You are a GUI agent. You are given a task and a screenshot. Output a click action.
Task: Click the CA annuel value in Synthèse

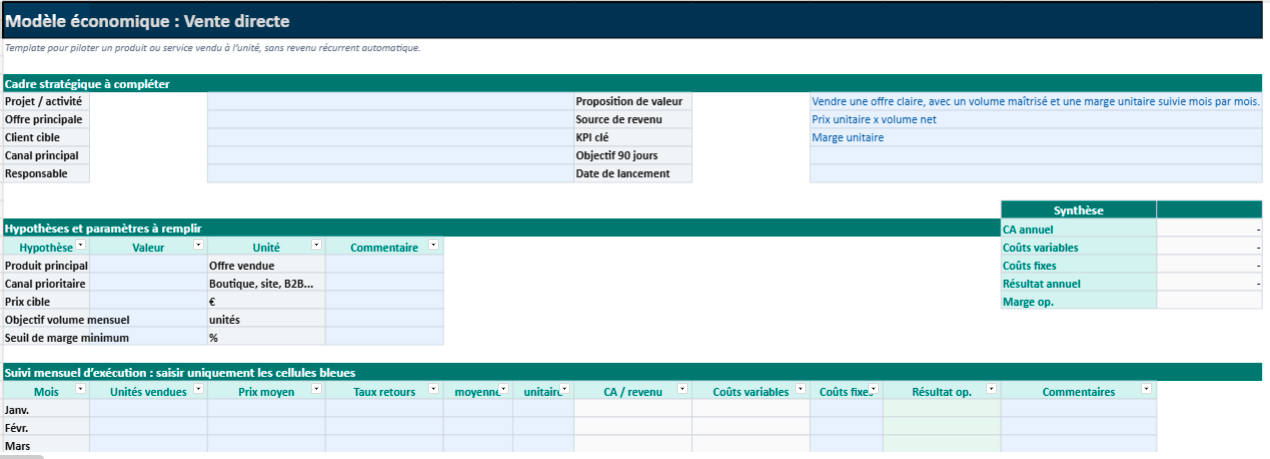[1209, 230]
